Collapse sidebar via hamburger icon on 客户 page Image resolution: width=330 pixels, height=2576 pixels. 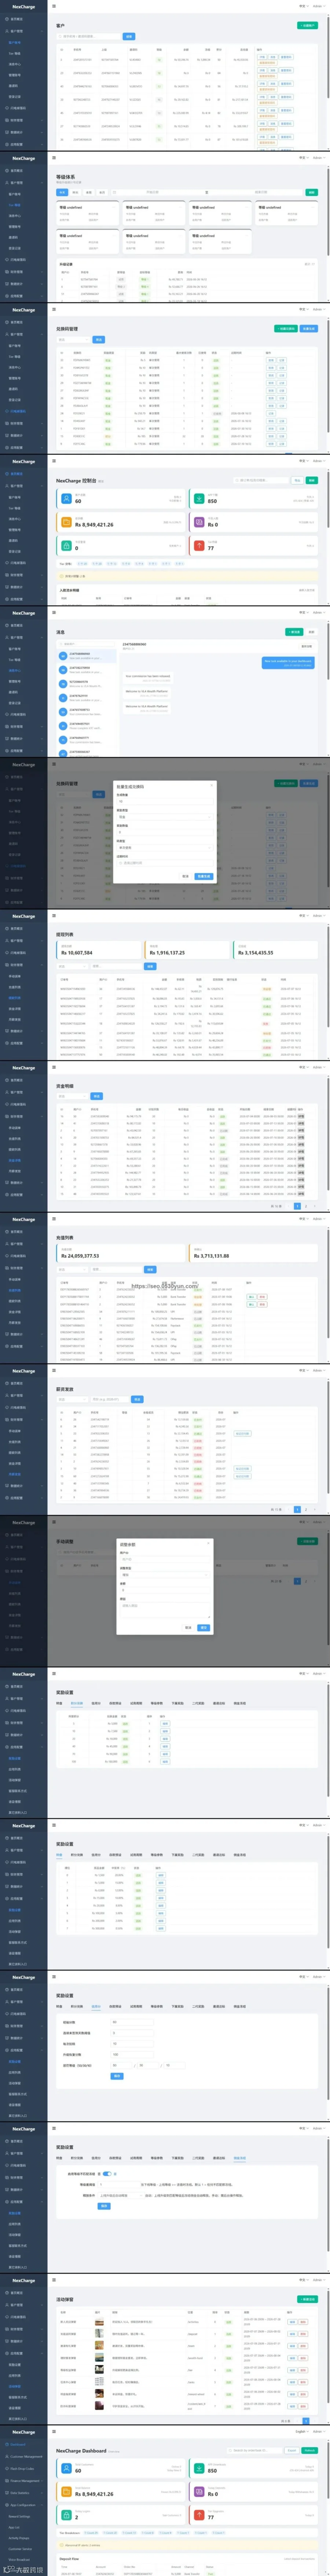coord(54,6)
